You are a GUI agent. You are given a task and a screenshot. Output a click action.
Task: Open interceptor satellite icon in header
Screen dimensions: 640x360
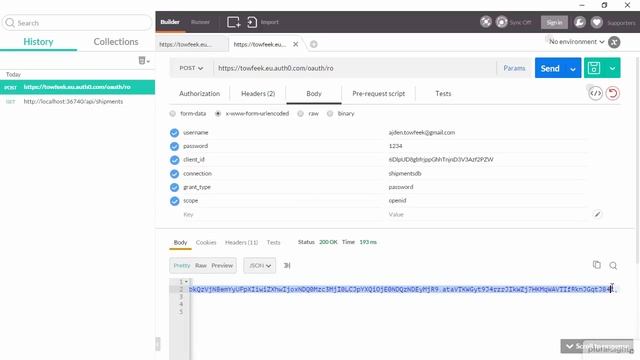pyautogui.click(x=486, y=22)
